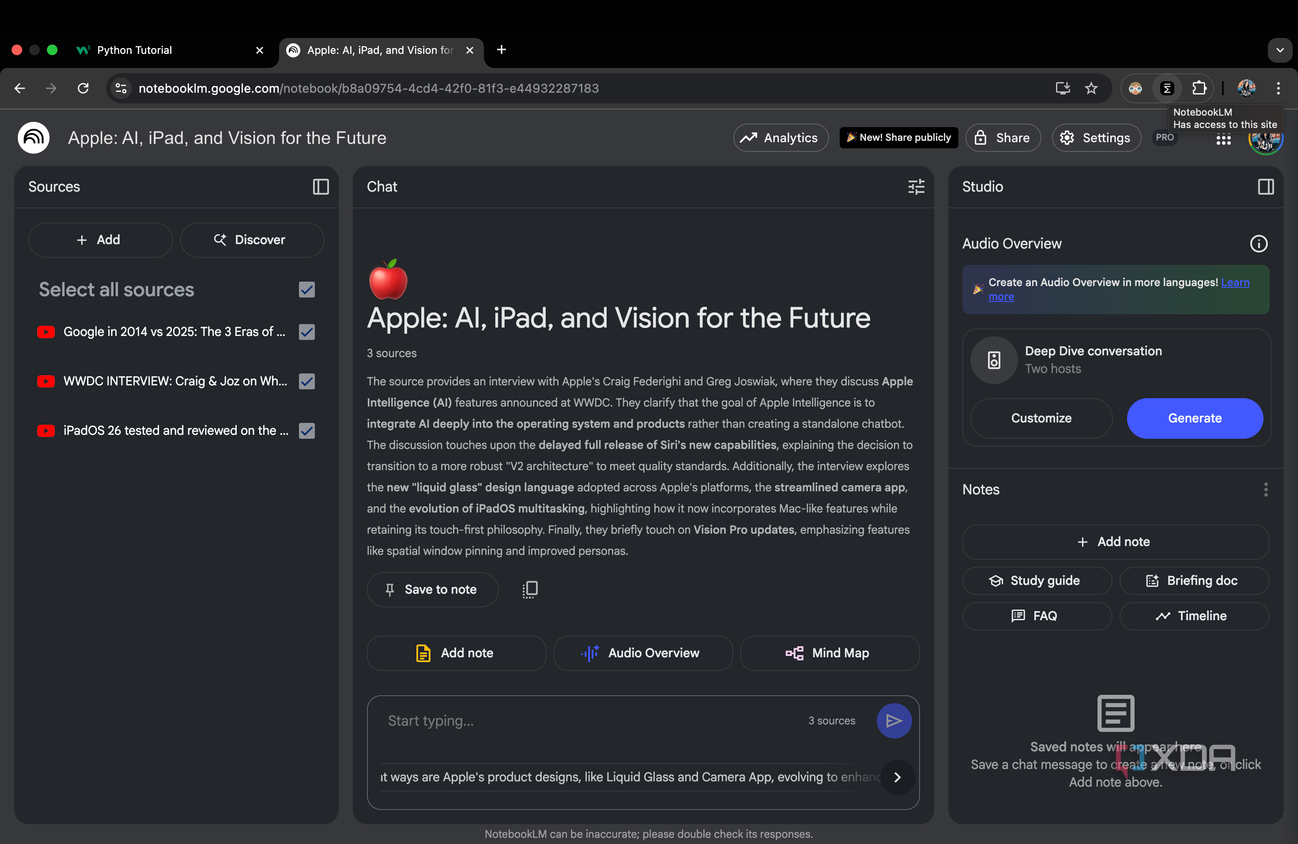Image resolution: width=1298 pixels, height=844 pixels.
Task: Open the Chrome three-dot menu
Action: [1278, 88]
